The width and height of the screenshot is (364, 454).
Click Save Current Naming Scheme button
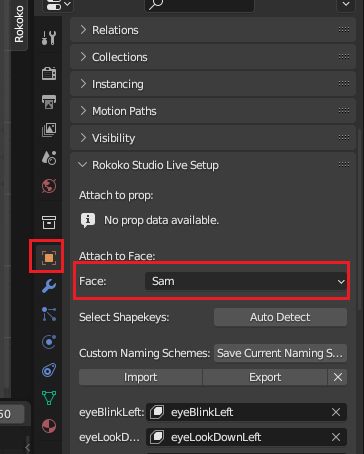(280, 353)
